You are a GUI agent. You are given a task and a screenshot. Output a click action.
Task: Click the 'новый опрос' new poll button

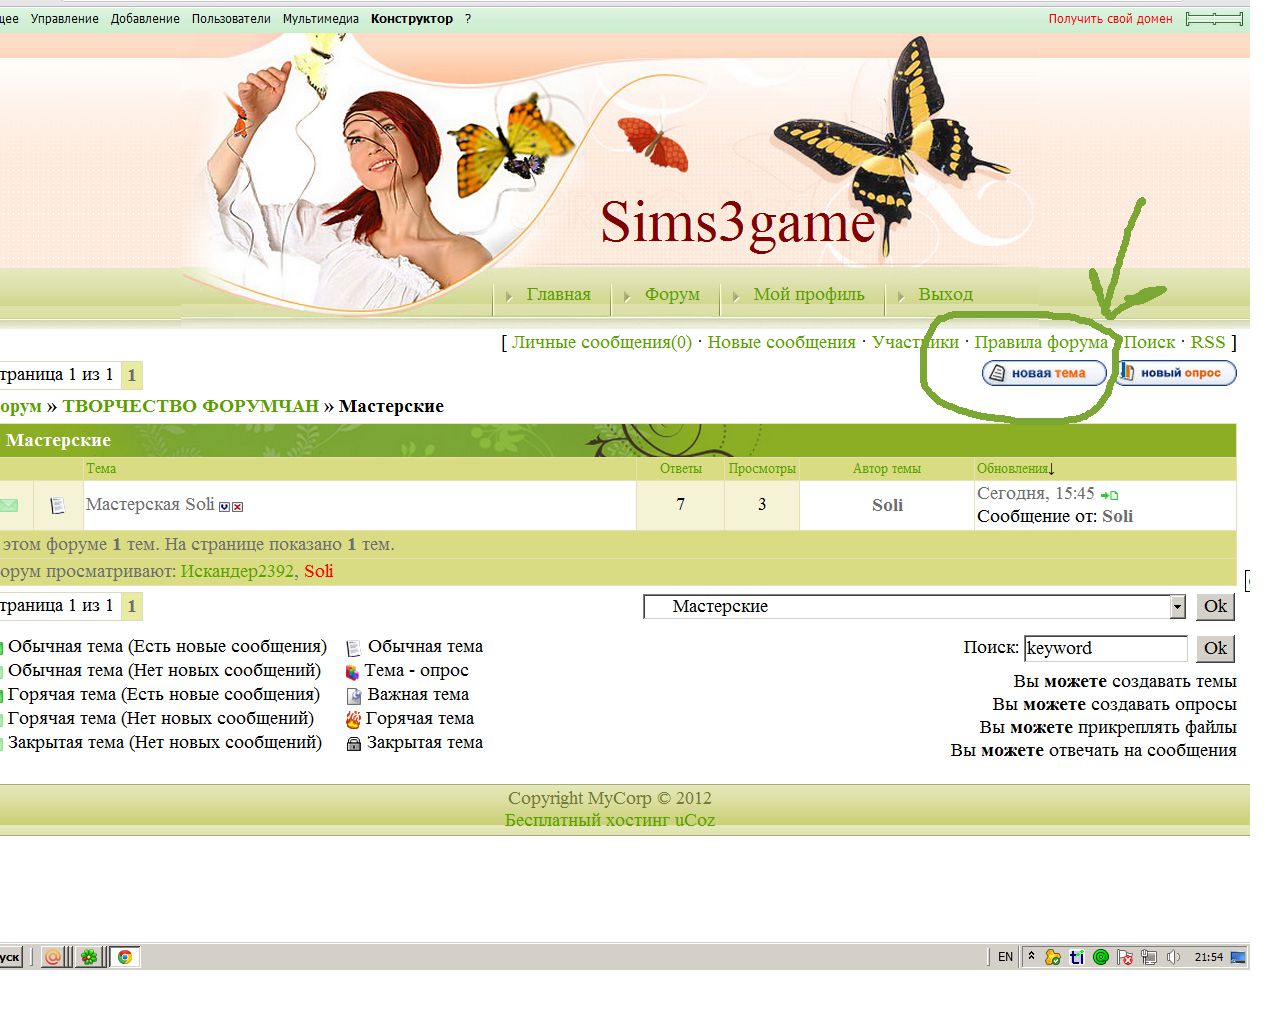[x=1176, y=373]
